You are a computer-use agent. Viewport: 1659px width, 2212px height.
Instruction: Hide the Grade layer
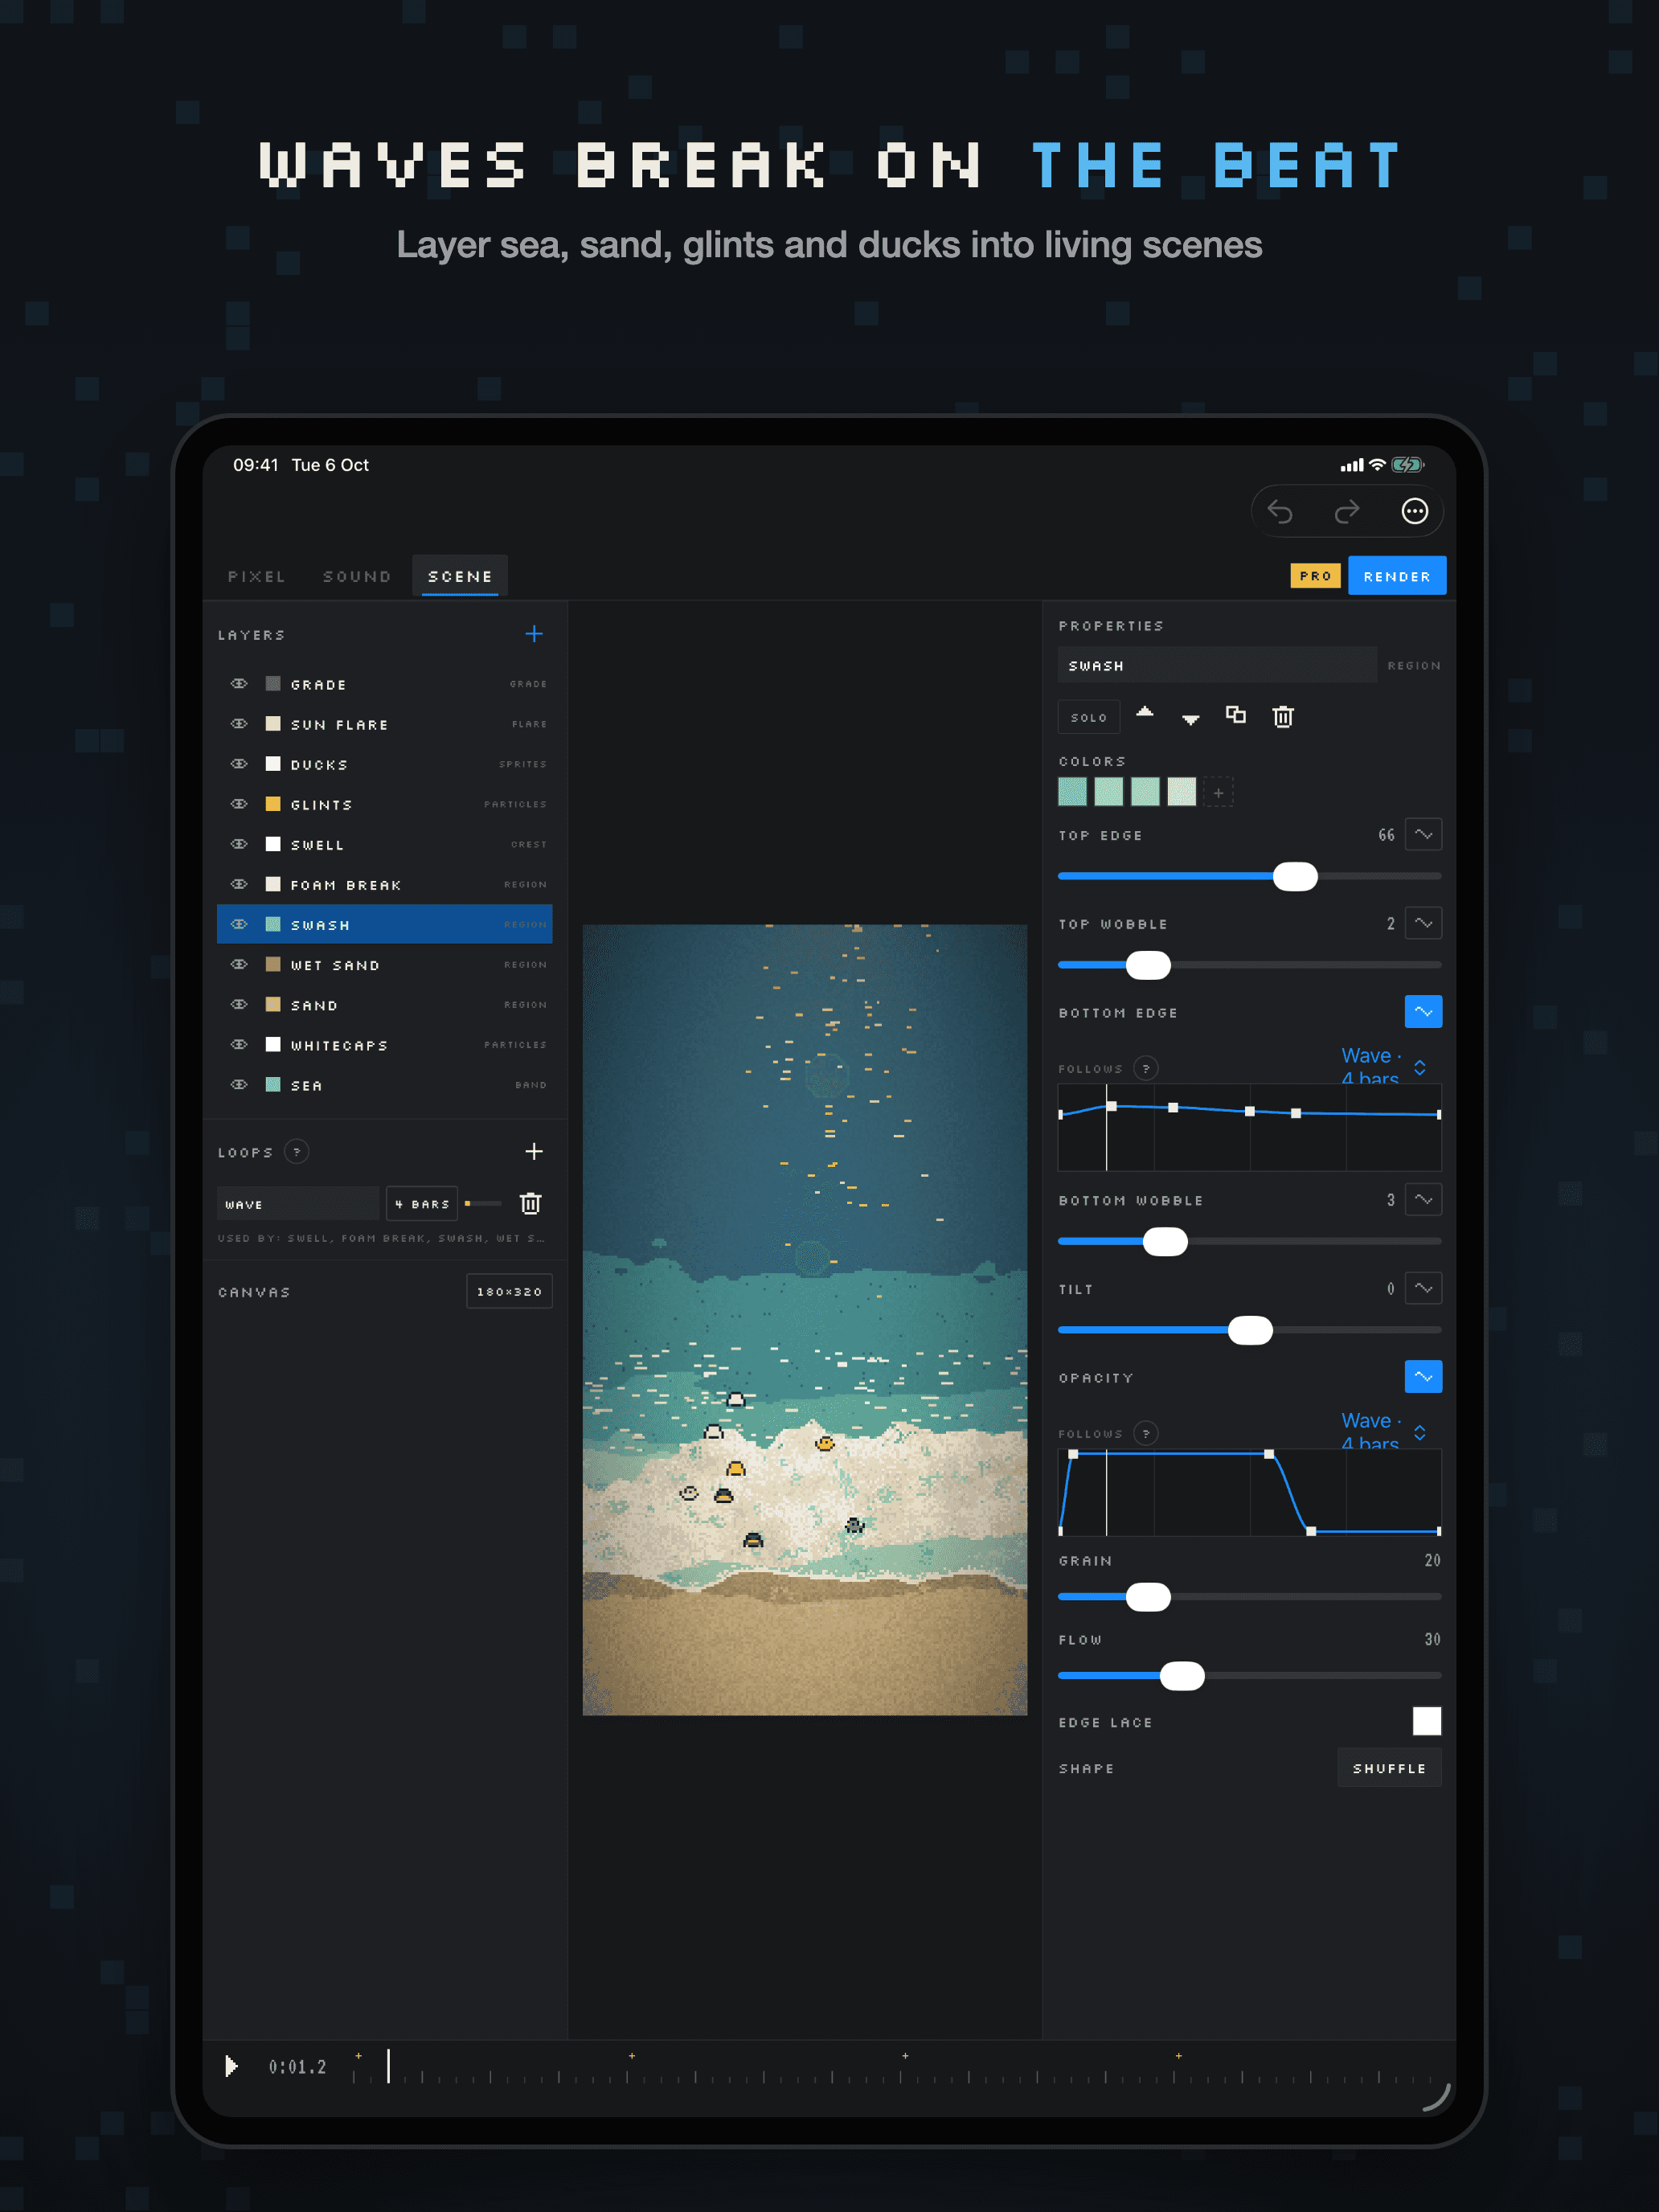coord(239,684)
